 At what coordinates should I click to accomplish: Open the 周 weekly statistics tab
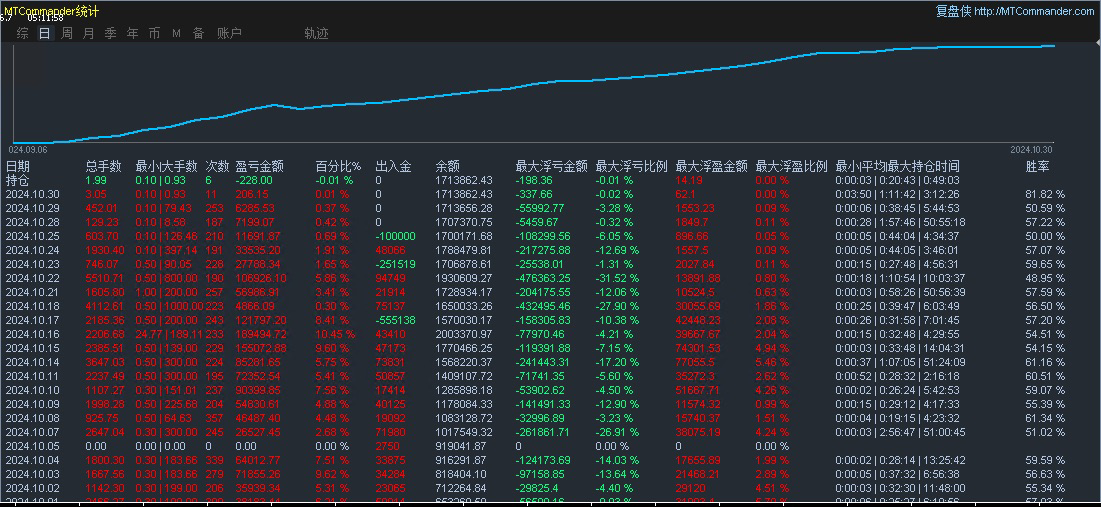click(x=67, y=33)
